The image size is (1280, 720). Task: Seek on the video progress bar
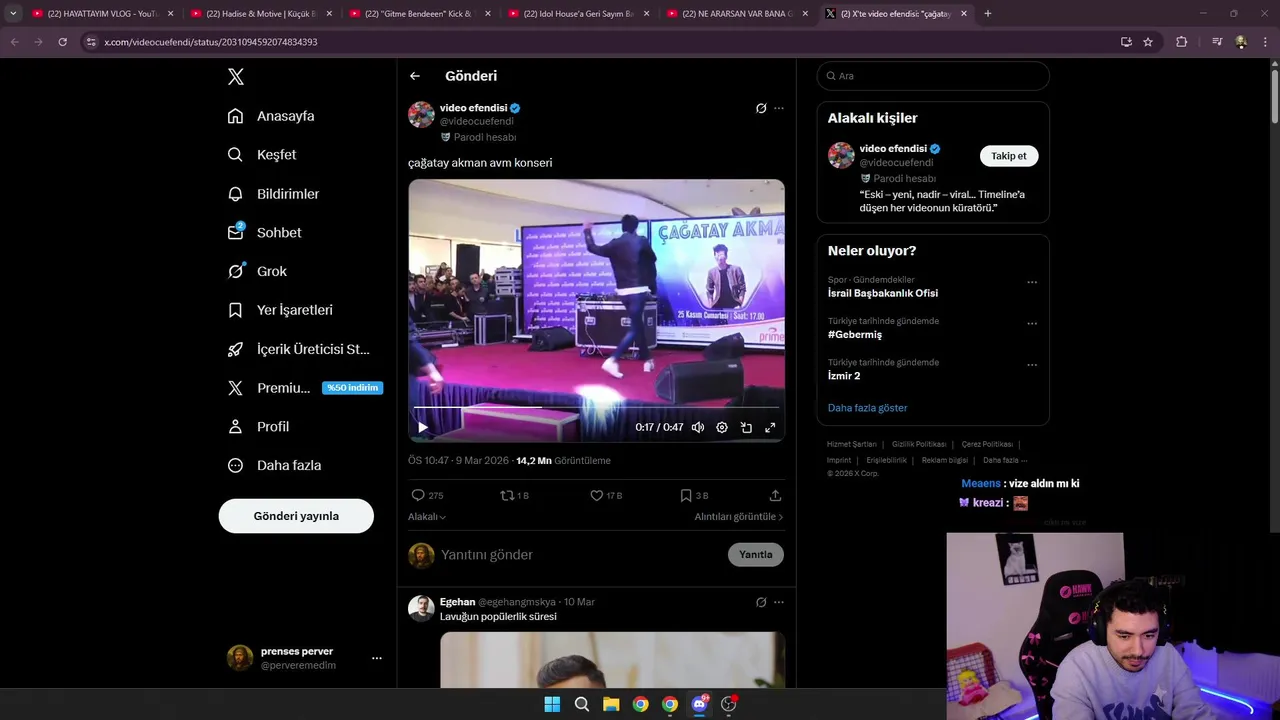596,408
